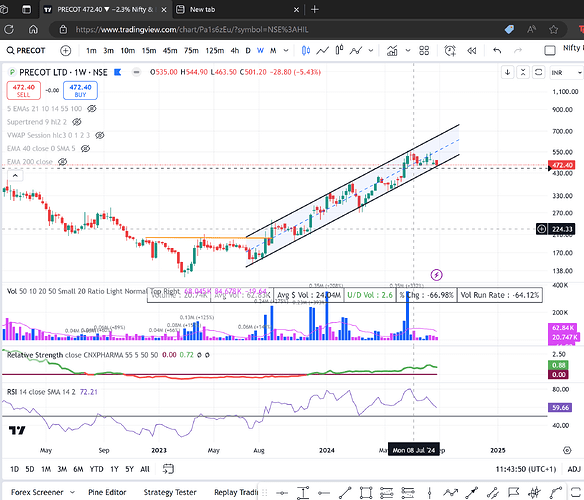Select the 1D date range
The width and height of the screenshot is (584, 500).
[14, 469]
